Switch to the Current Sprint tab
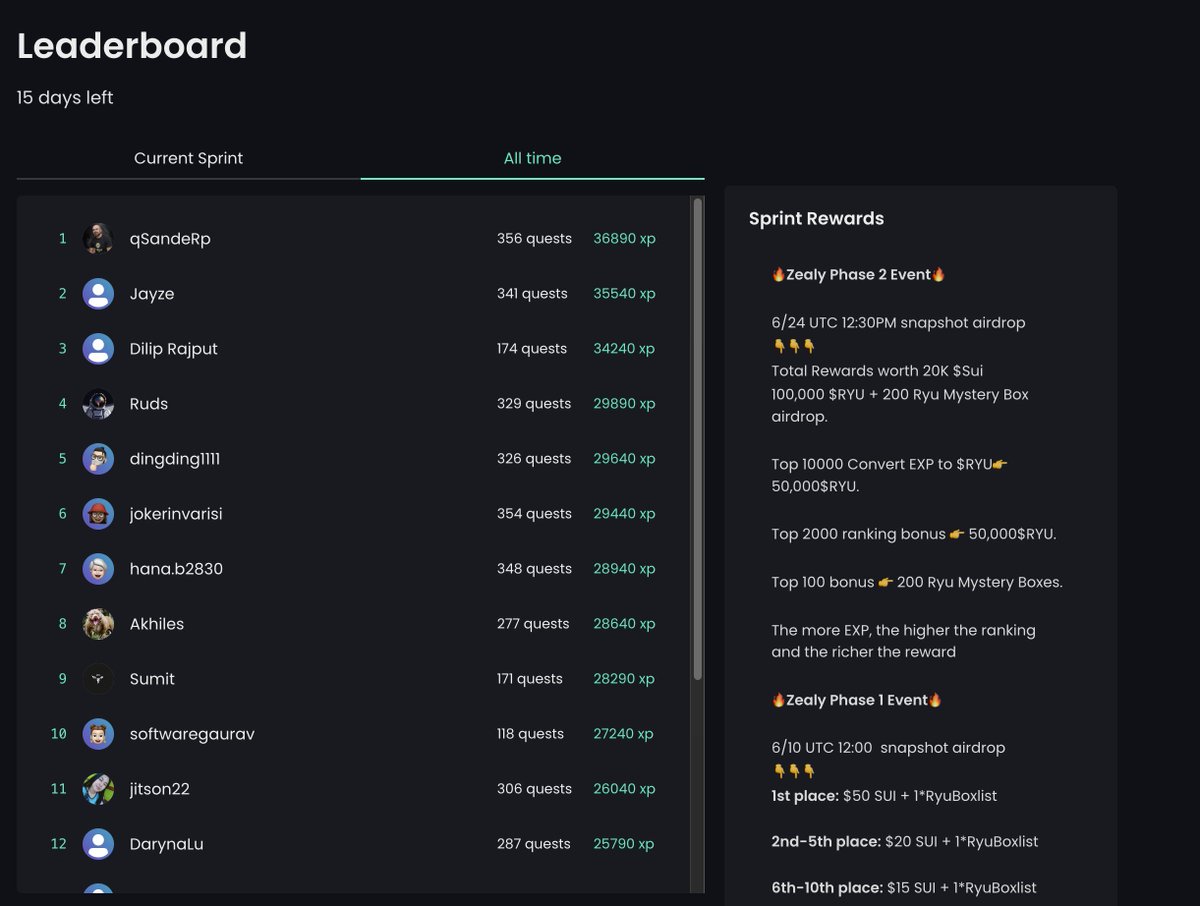The image size is (1200, 906). [x=189, y=158]
